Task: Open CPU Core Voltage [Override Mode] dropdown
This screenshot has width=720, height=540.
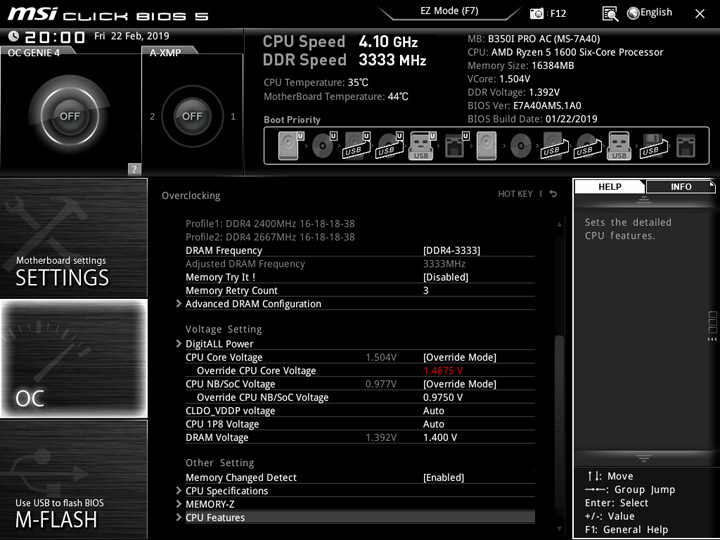Action: (x=460, y=357)
